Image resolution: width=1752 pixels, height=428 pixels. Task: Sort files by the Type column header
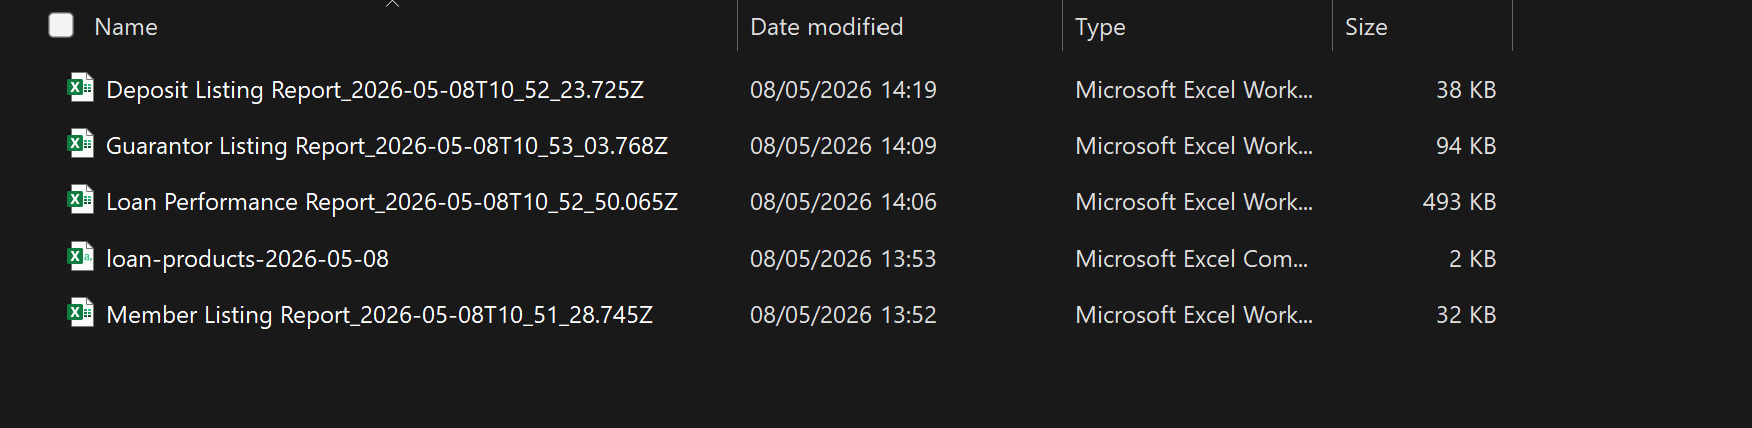point(1100,27)
